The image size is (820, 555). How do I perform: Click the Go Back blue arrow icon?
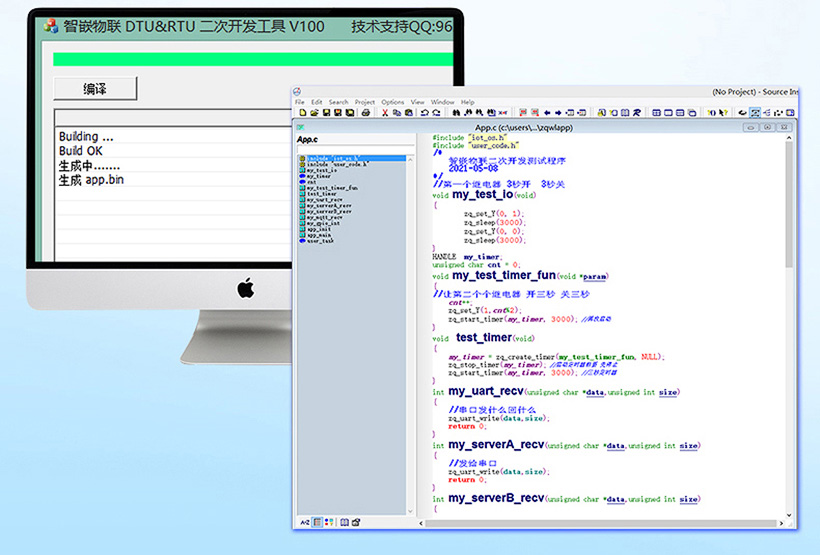pos(547,113)
